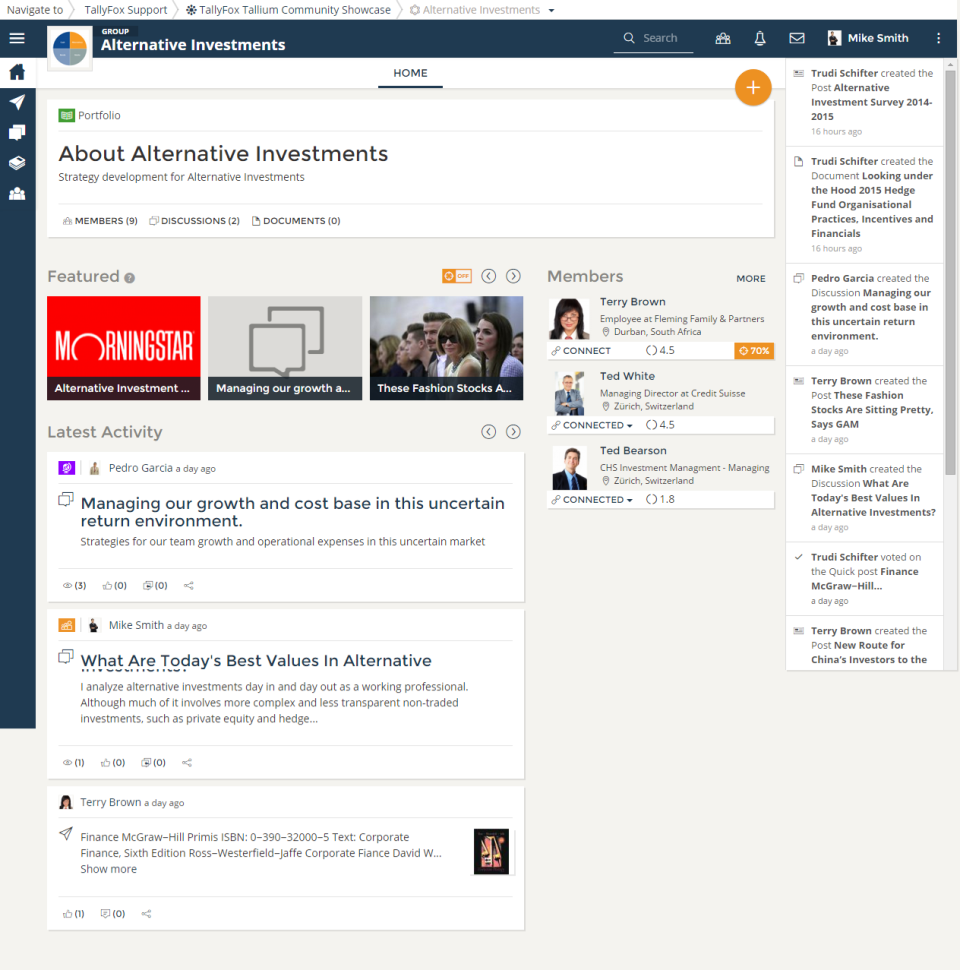This screenshot has width=960, height=970.
Task: Connect with Terry Brown
Action: (581, 351)
